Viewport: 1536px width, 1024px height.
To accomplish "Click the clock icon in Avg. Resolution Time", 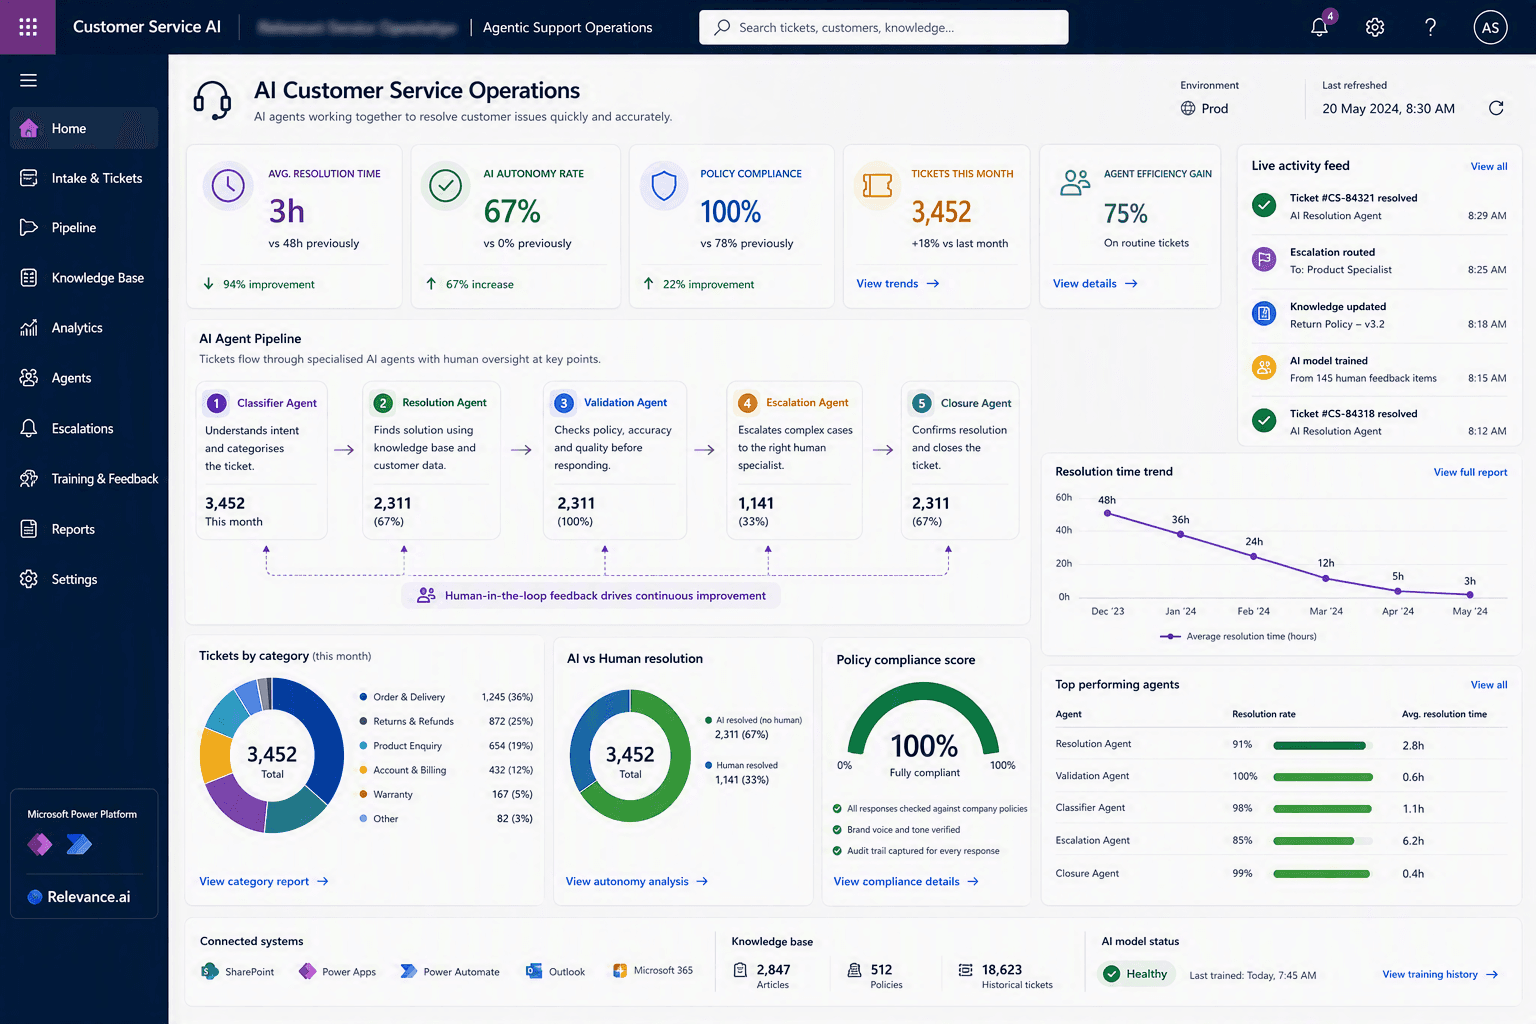I will click(x=228, y=185).
